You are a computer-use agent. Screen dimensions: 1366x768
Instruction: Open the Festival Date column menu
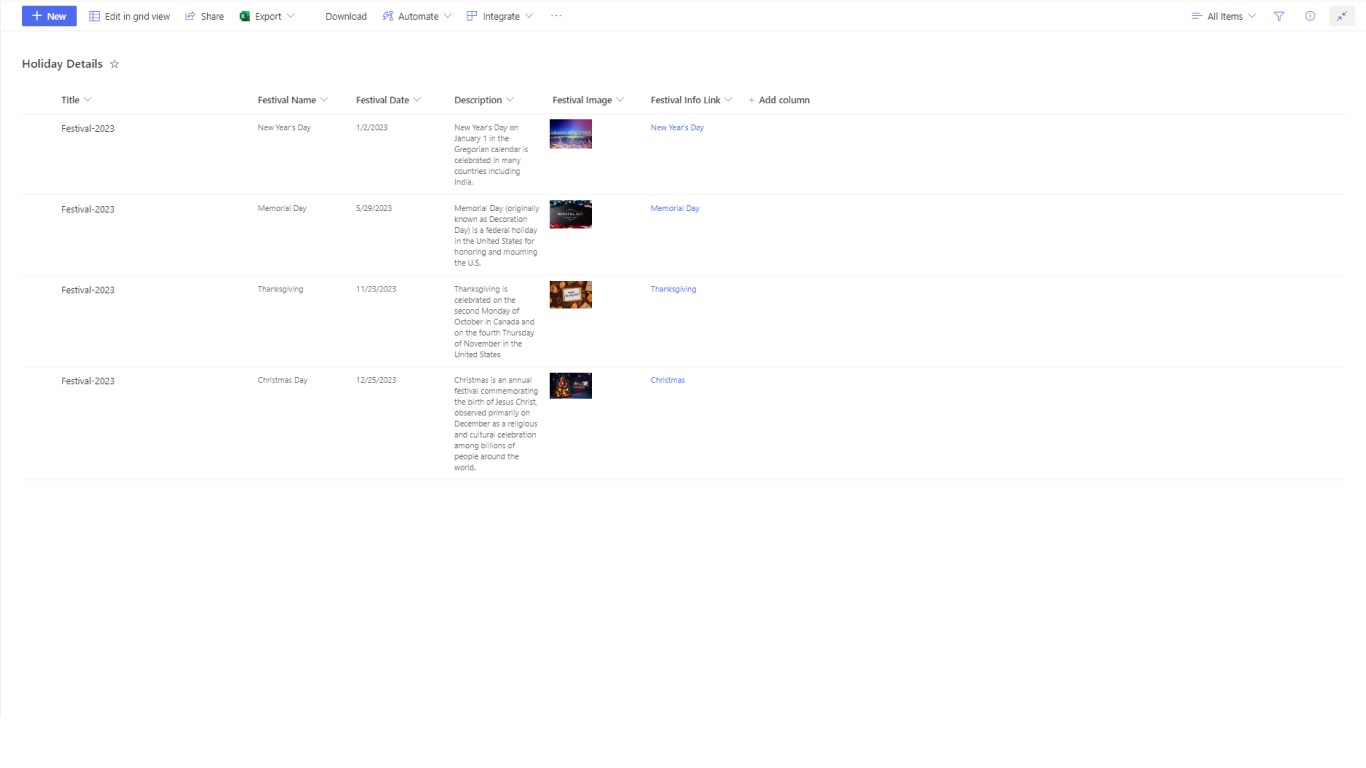[x=388, y=100]
